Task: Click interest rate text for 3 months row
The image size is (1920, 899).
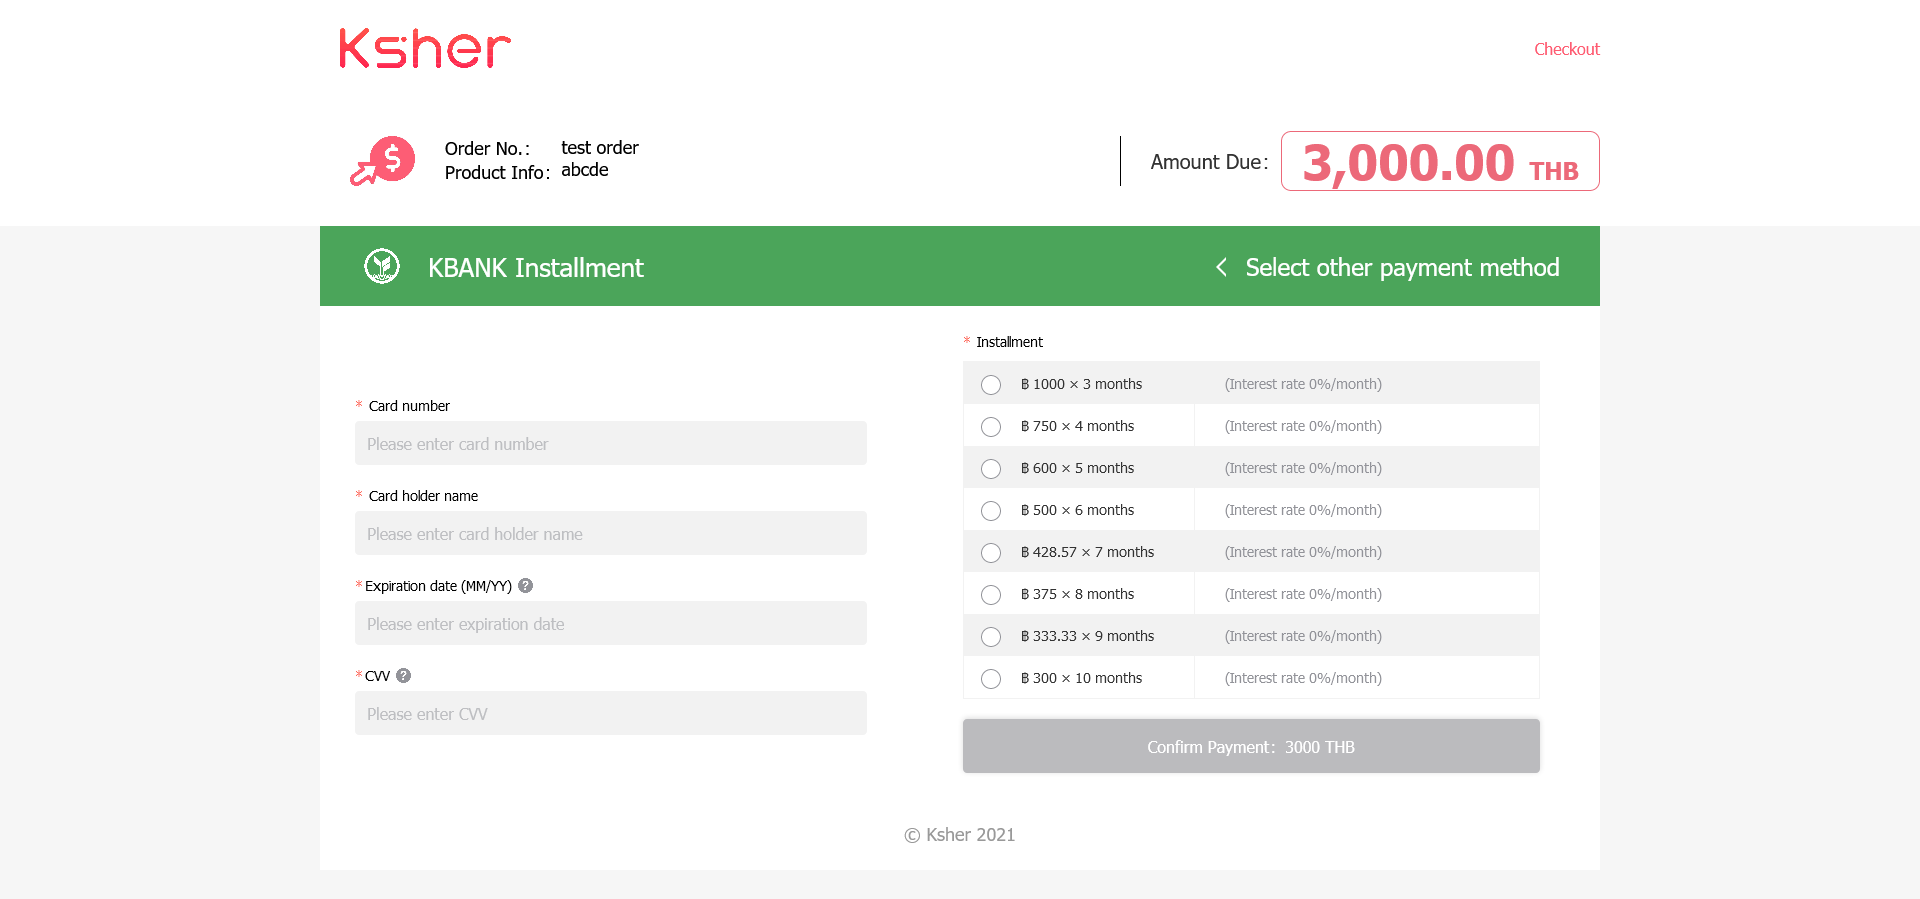Action: [1303, 384]
